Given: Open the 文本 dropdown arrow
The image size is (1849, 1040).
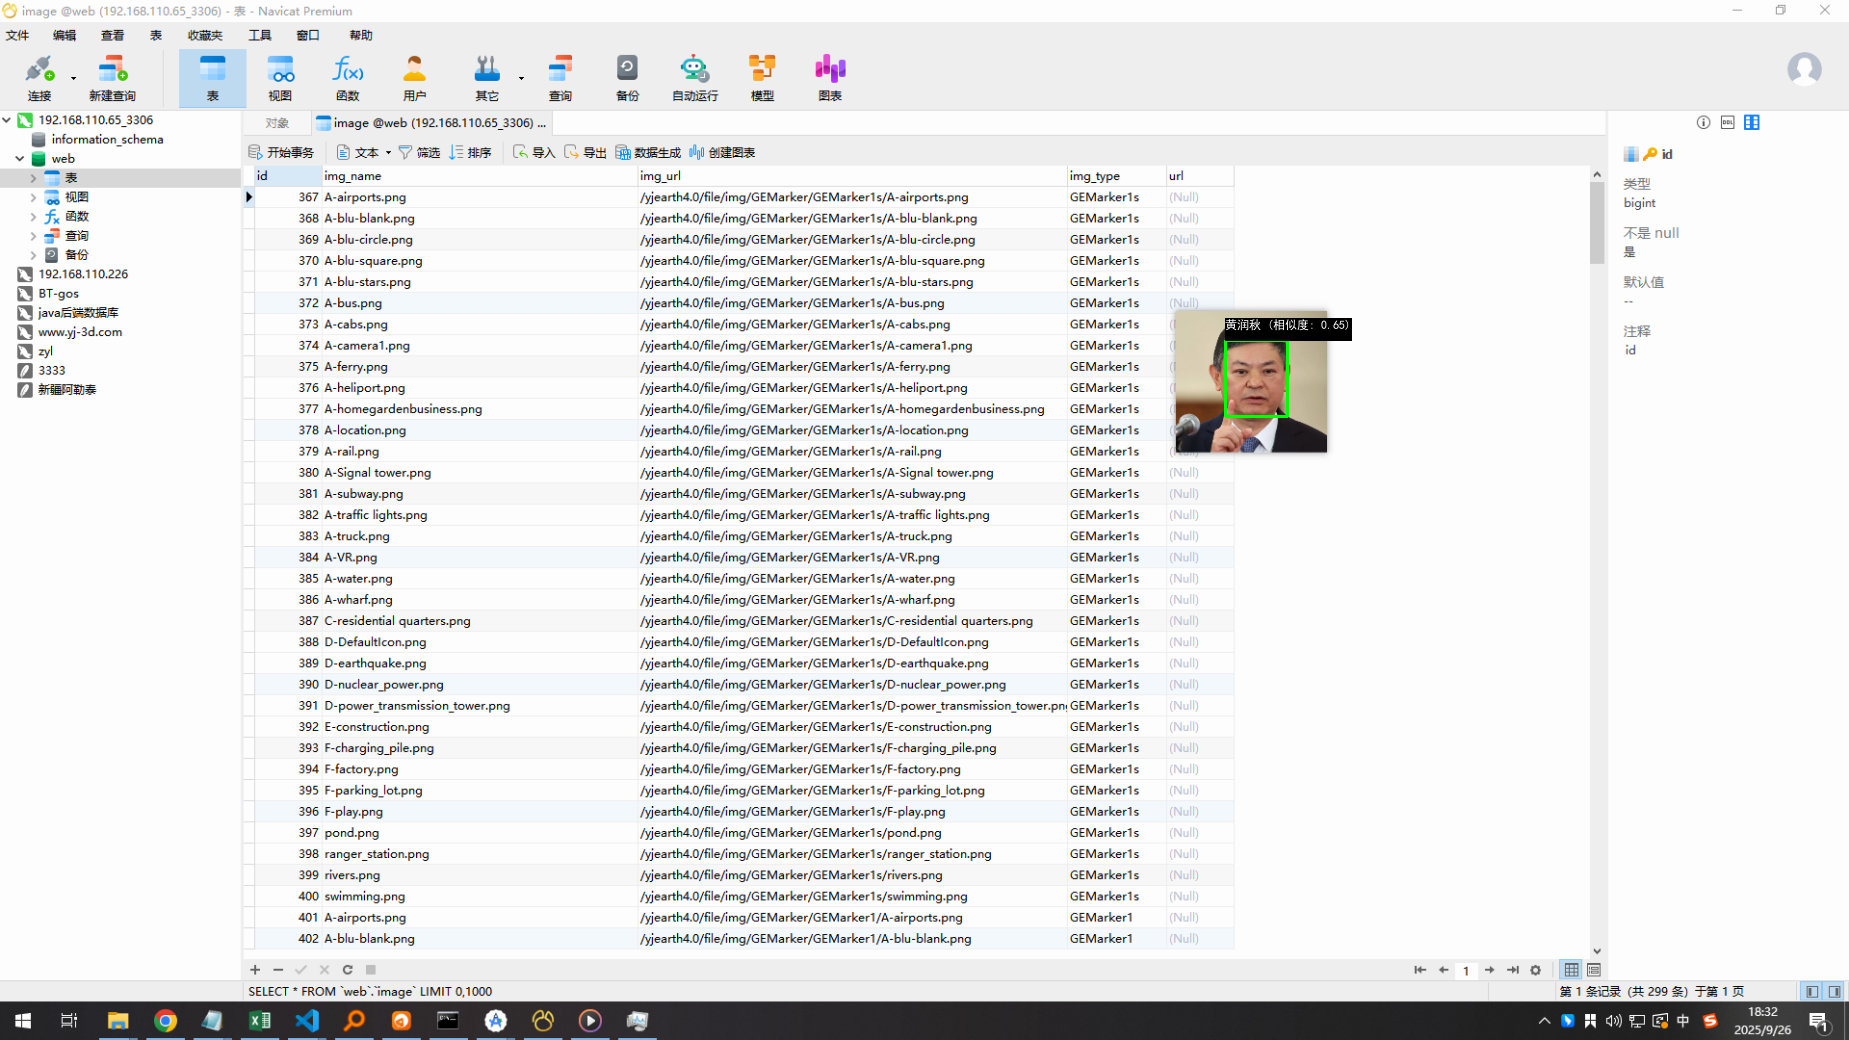Looking at the screenshot, I should coord(388,153).
